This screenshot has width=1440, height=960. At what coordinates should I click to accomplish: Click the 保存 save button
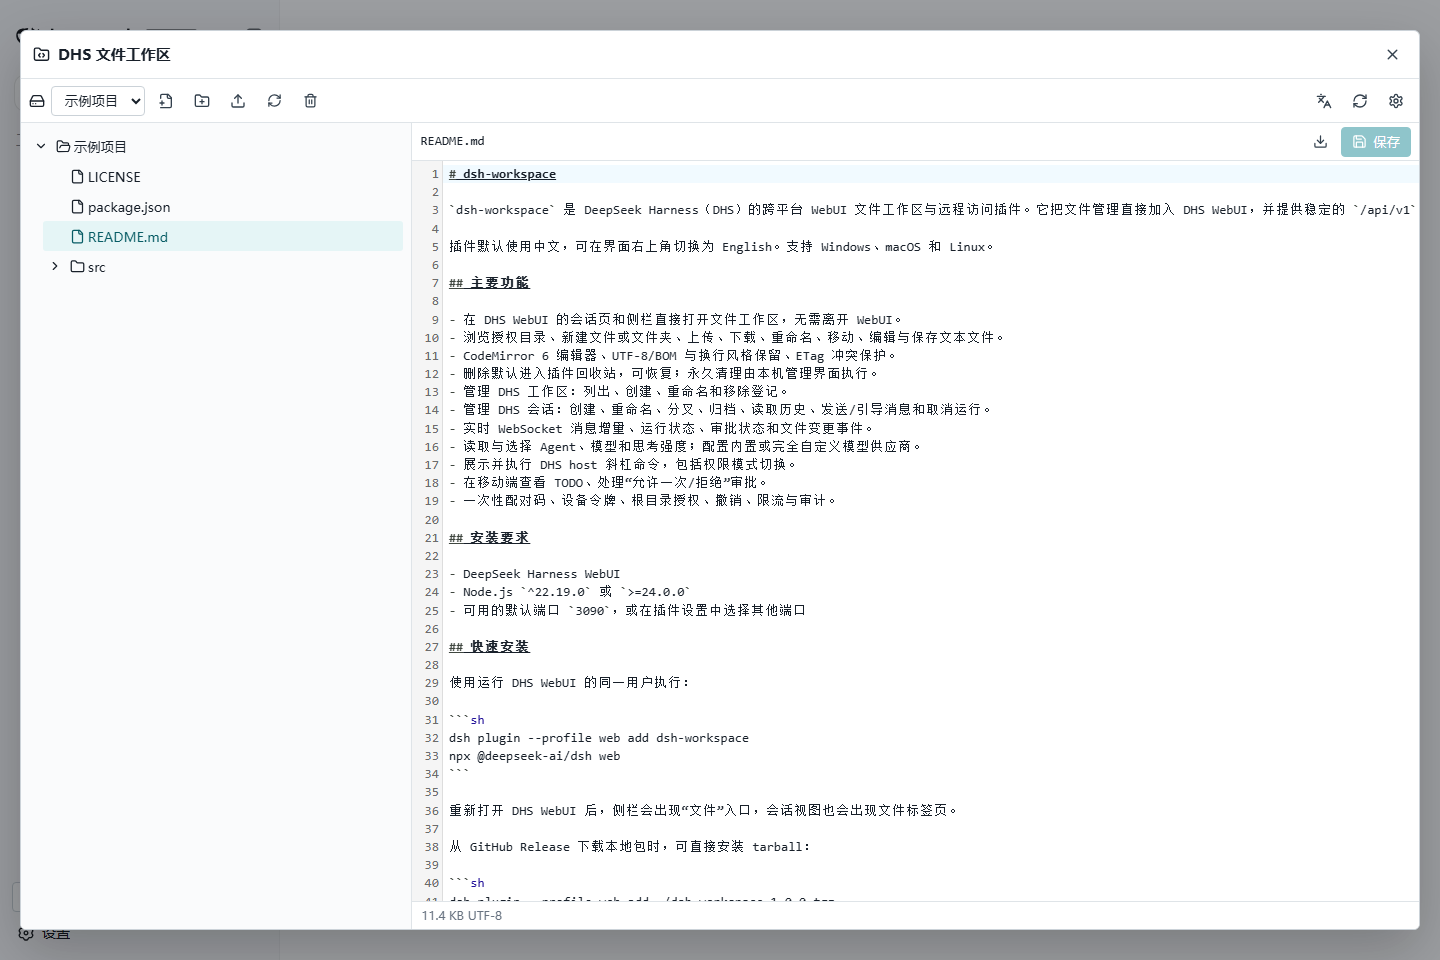tap(1376, 142)
